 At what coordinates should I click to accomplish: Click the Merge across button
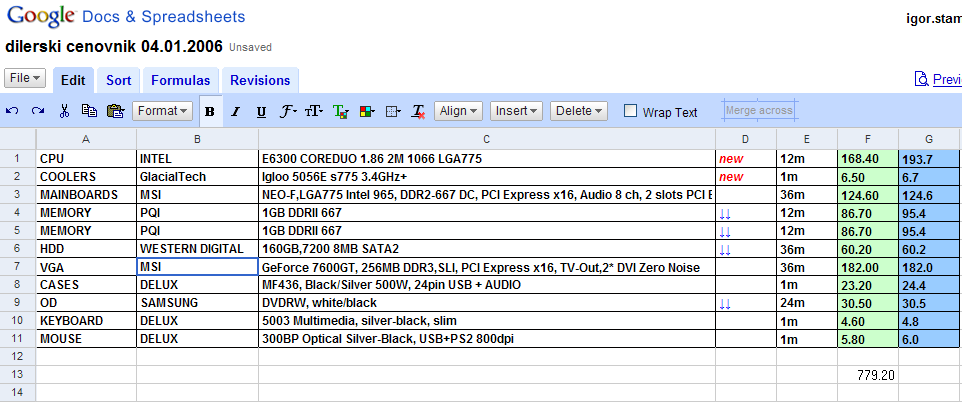pos(760,111)
